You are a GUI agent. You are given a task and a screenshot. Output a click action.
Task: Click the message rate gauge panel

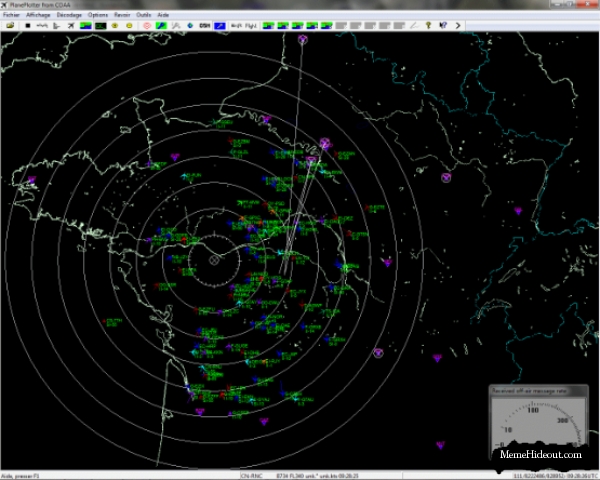pos(541,418)
